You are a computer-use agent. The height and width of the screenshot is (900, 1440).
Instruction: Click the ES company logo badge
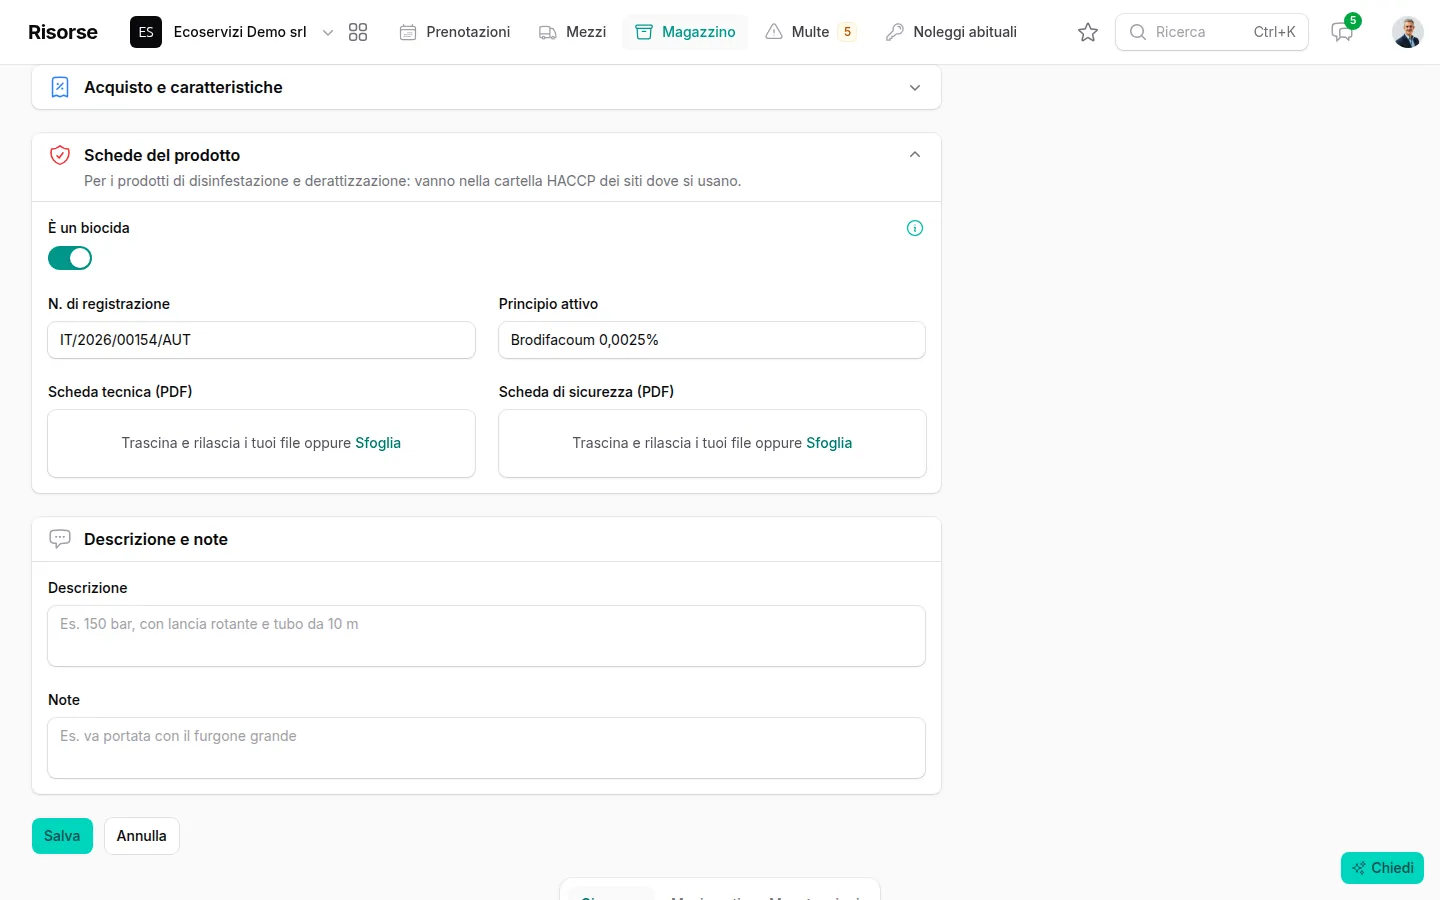tap(146, 32)
